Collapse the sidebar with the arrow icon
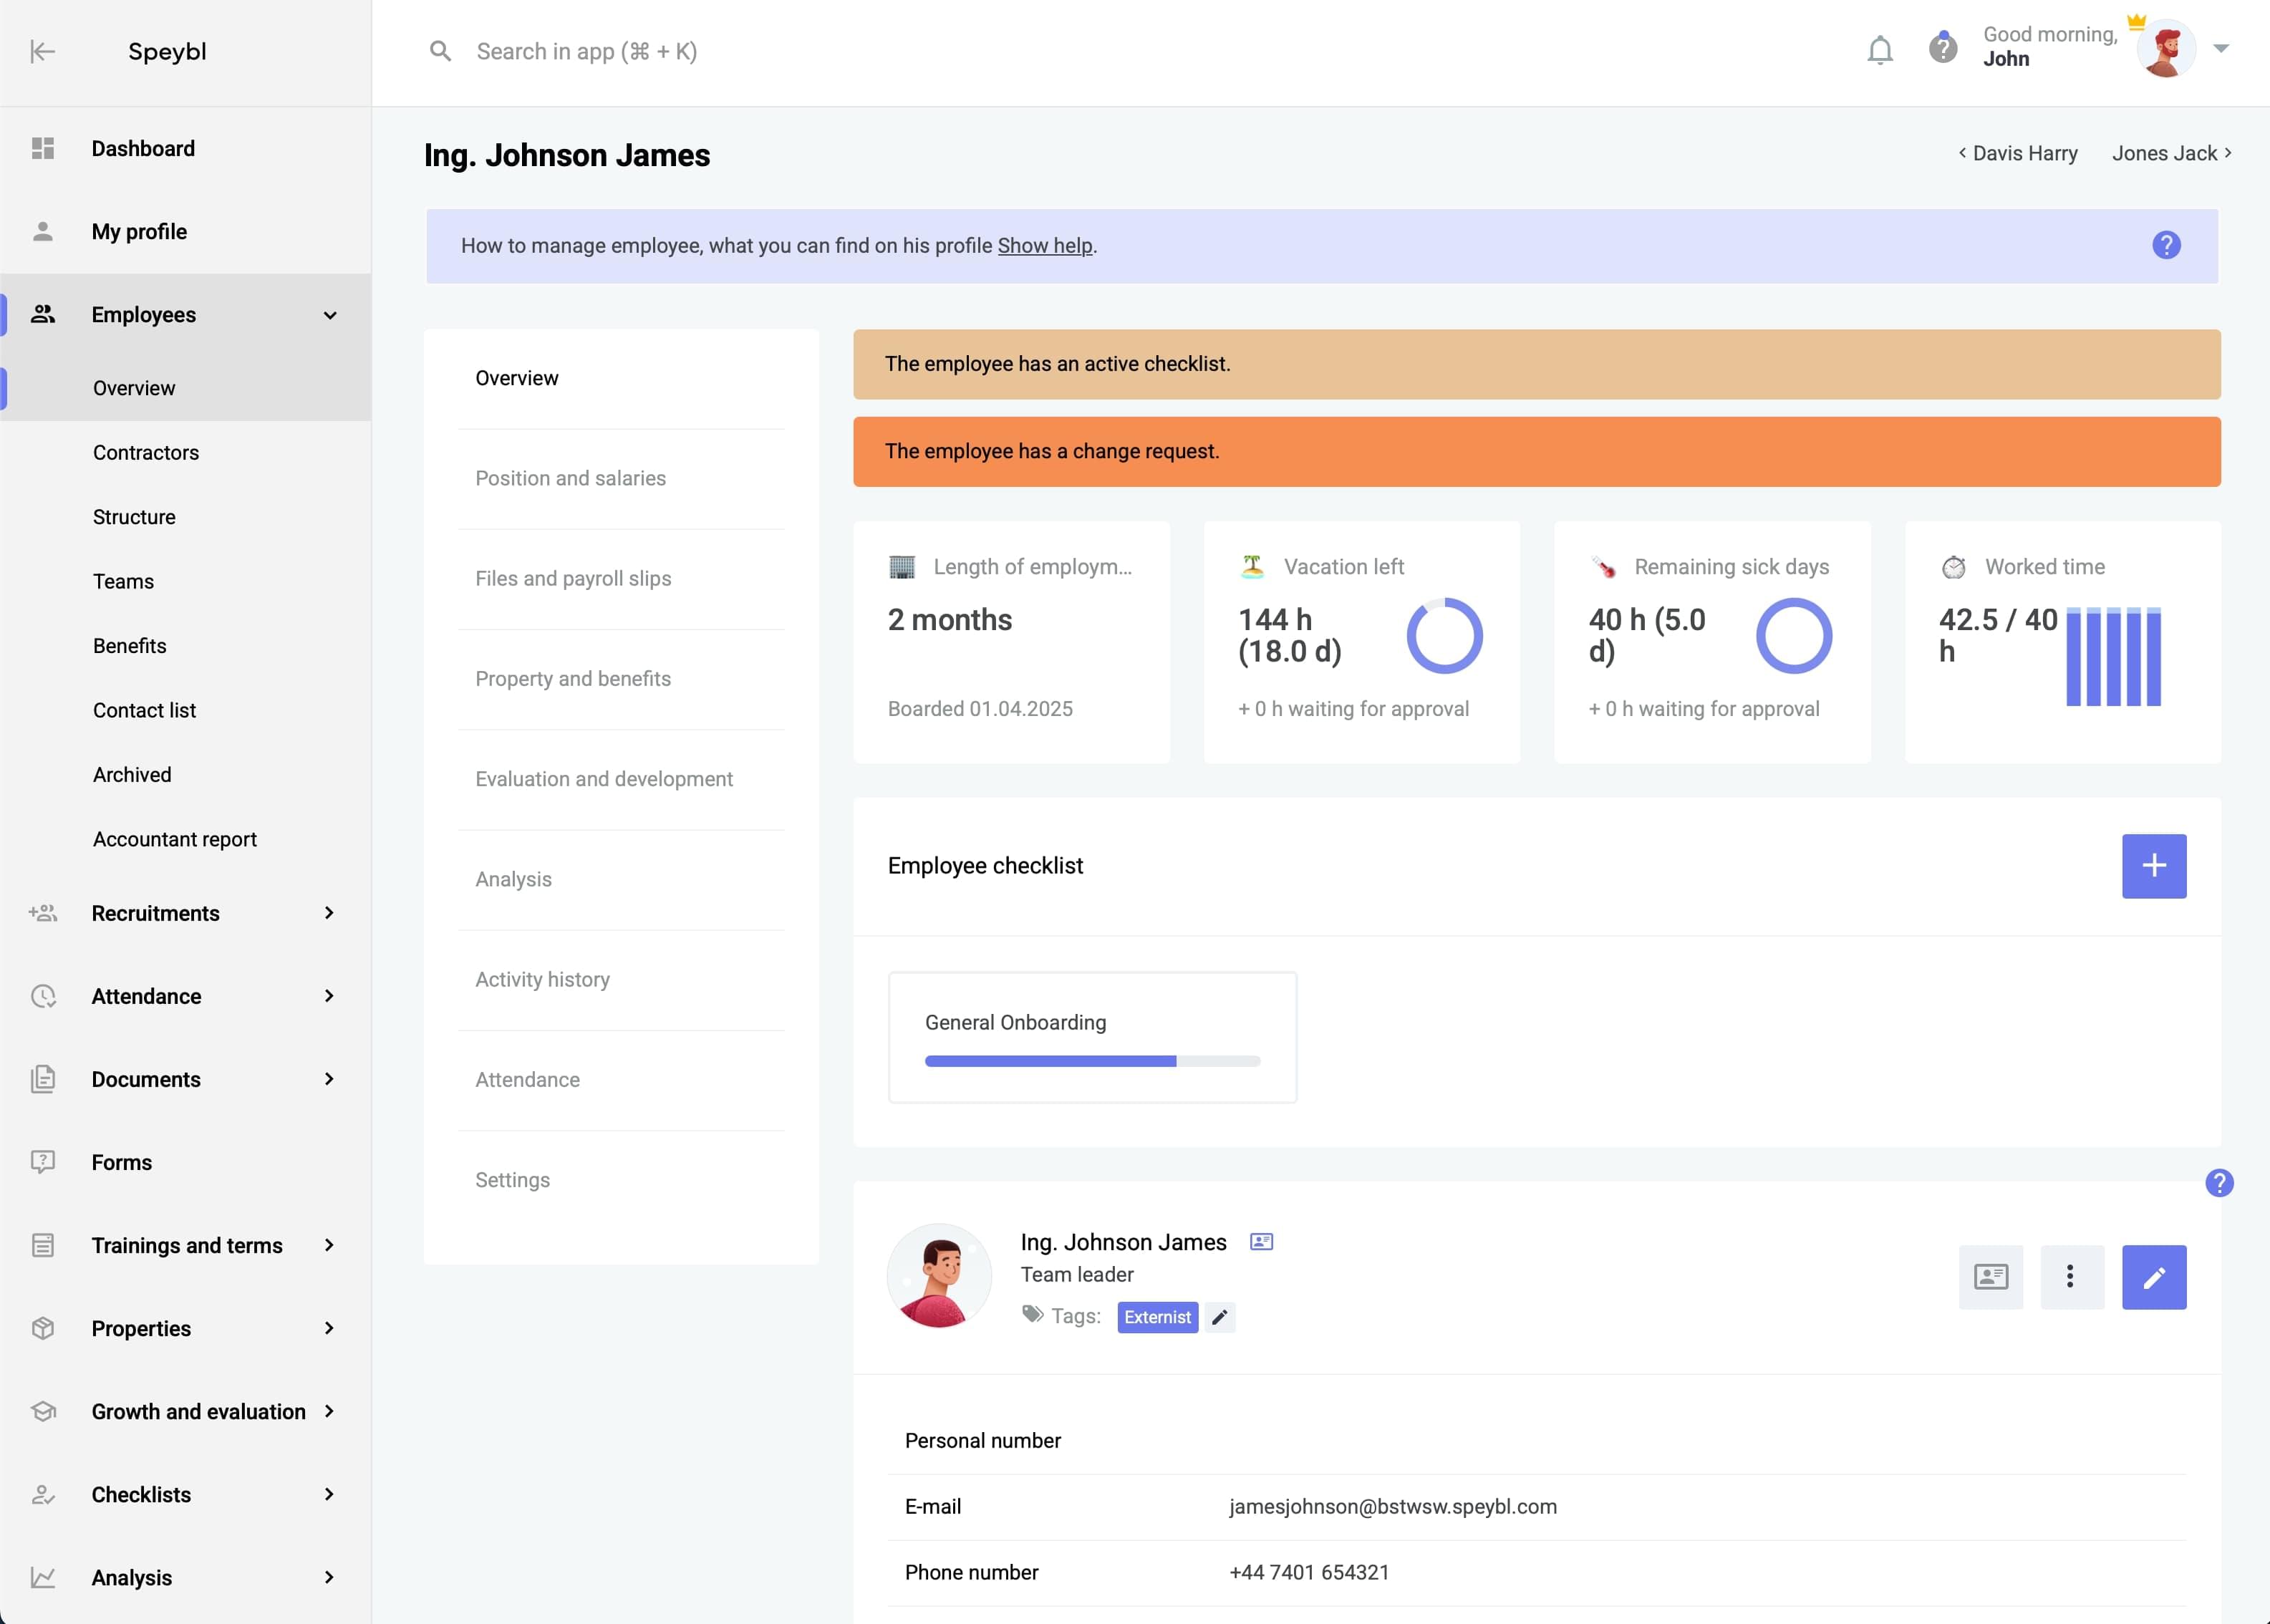2270x1624 pixels. pos(42,51)
